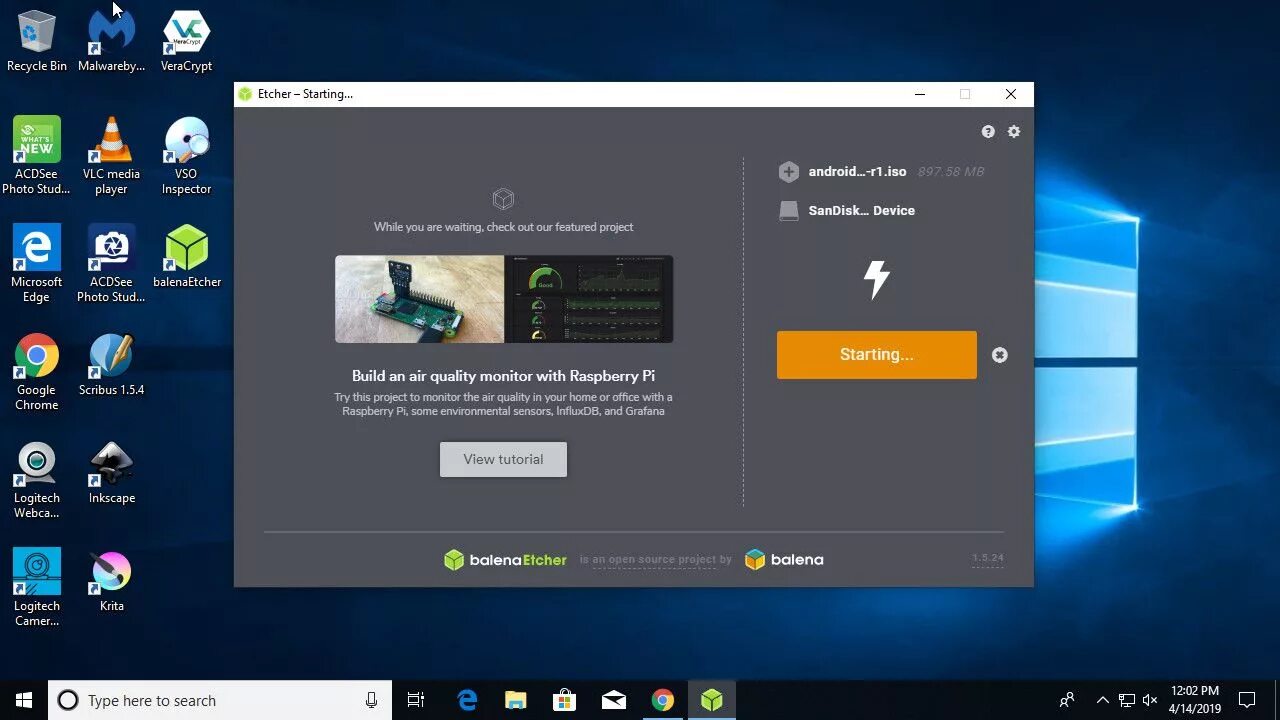The width and height of the screenshot is (1280, 720).
Task: Click the drive icon beside SanDisk Device
Action: [789, 211]
